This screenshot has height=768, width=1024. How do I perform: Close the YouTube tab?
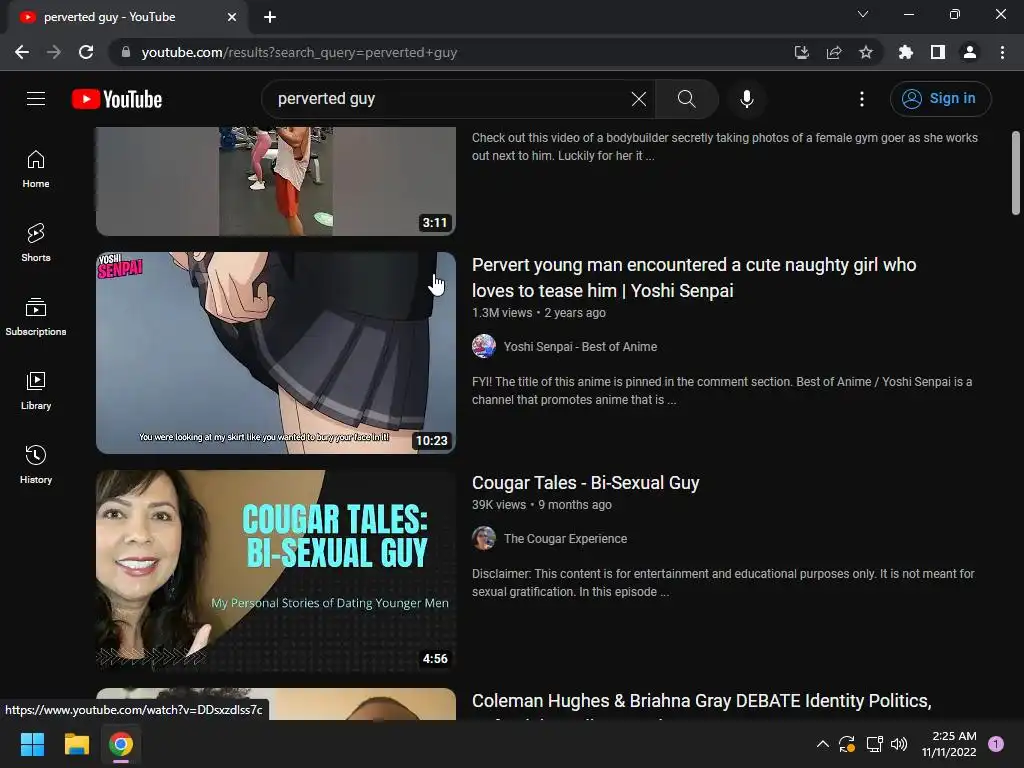(232, 17)
